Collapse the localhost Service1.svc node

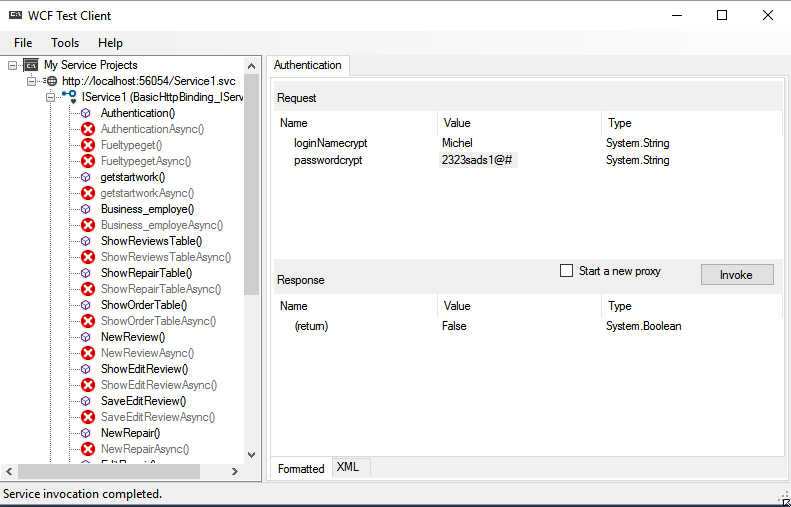(31, 81)
